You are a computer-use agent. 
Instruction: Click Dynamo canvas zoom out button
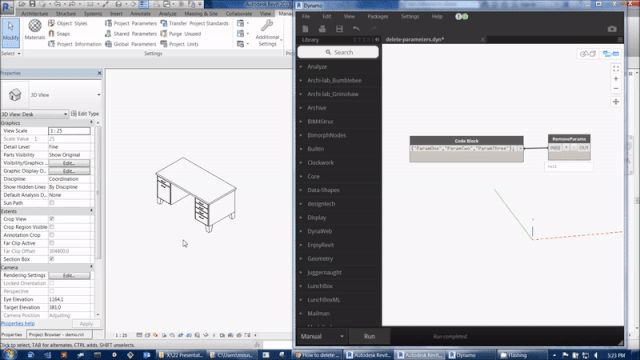[616, 88]
